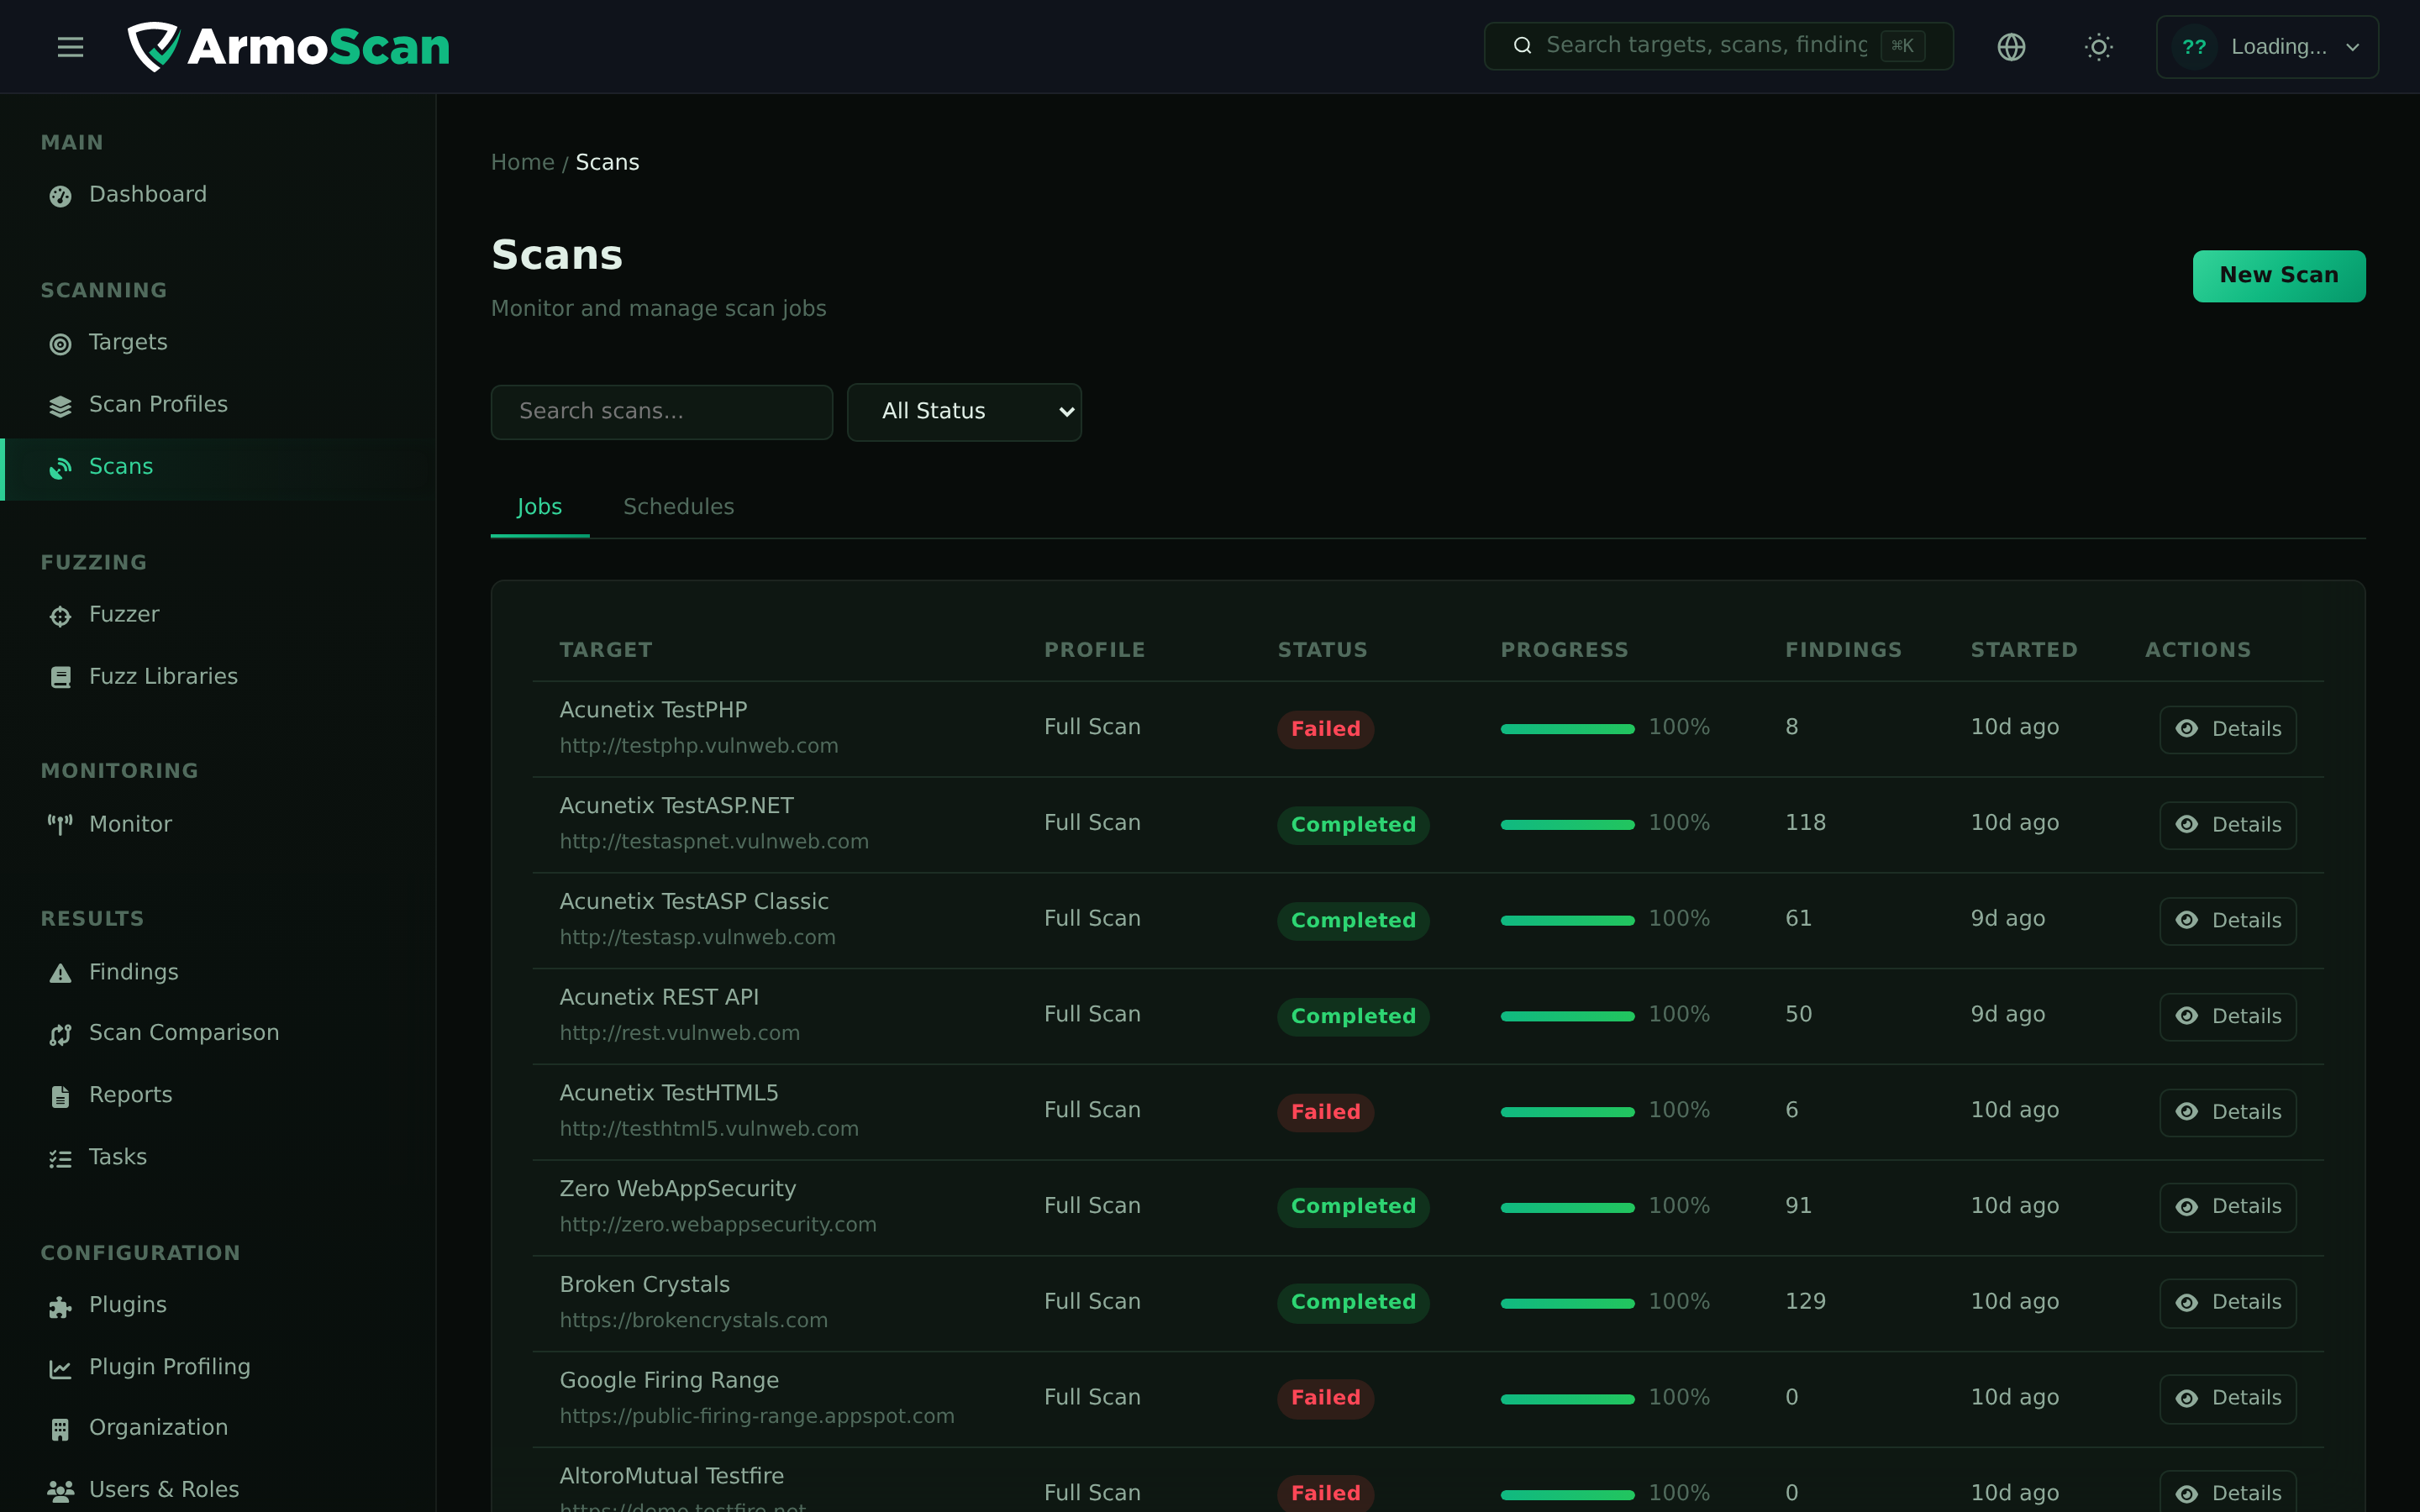This screenshot has height=1512, width=2420.
Task: Click the STATUS column header
Action: point(1322,650)
